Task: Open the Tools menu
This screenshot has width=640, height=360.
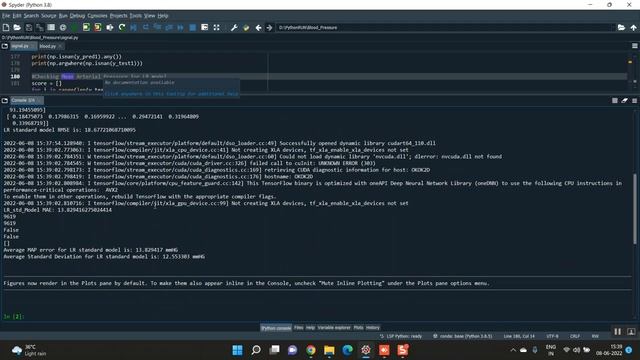Action: 136,16
